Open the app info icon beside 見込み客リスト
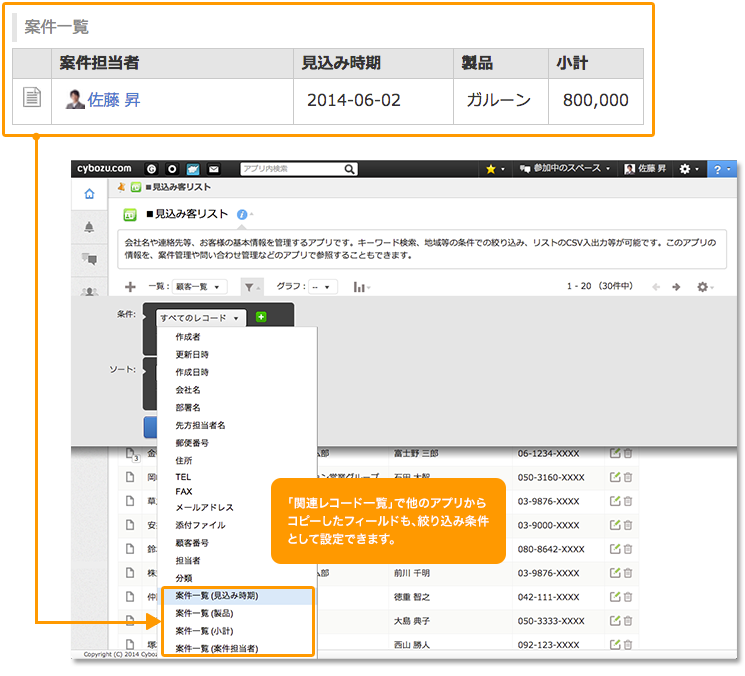745x676 pixels. (x=242, y=214)
